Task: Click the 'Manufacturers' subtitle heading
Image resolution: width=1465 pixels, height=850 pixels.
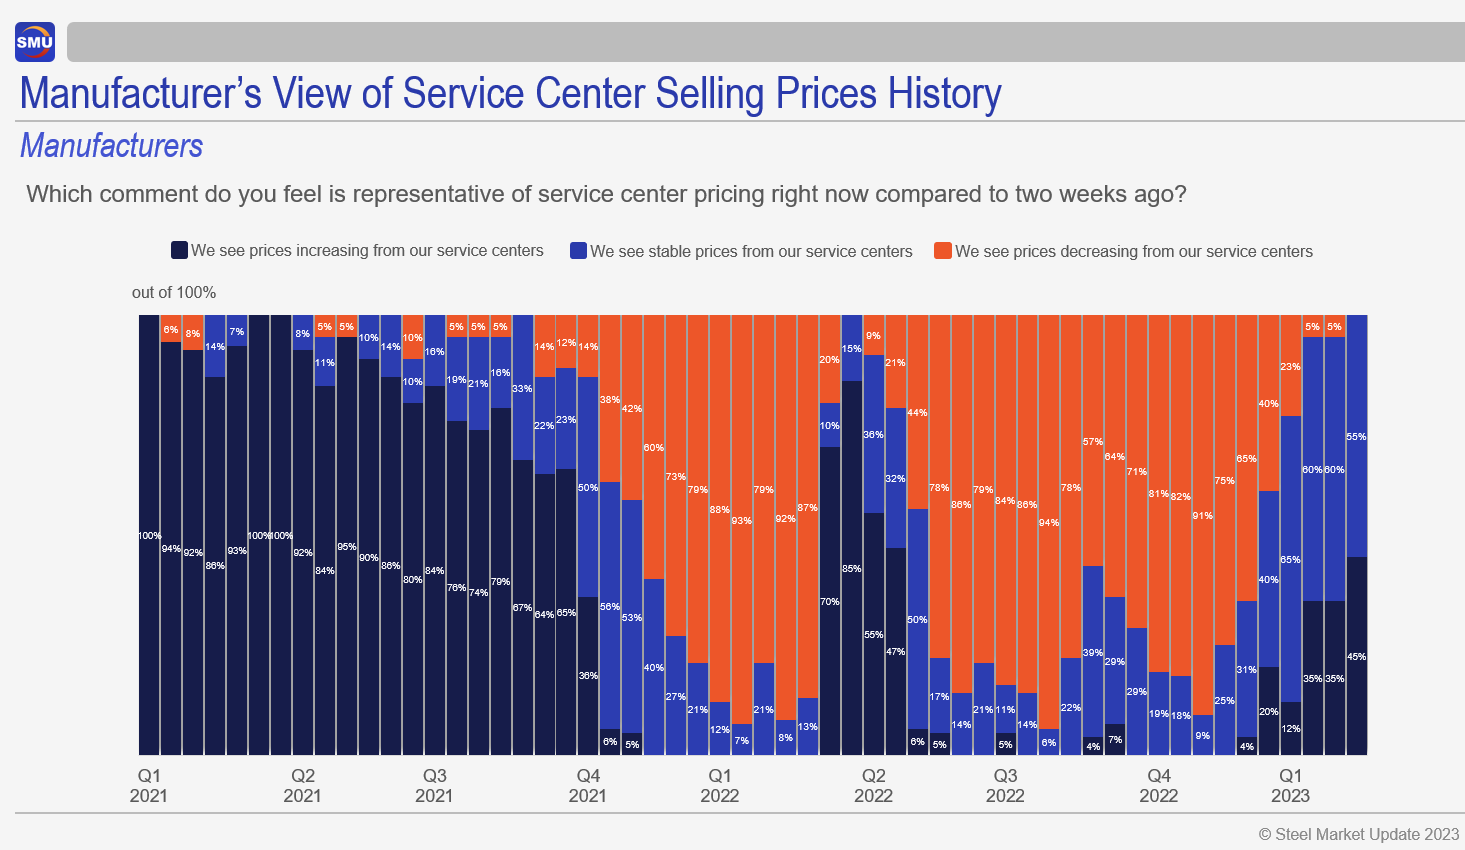Action: click(x=111, y=146)
